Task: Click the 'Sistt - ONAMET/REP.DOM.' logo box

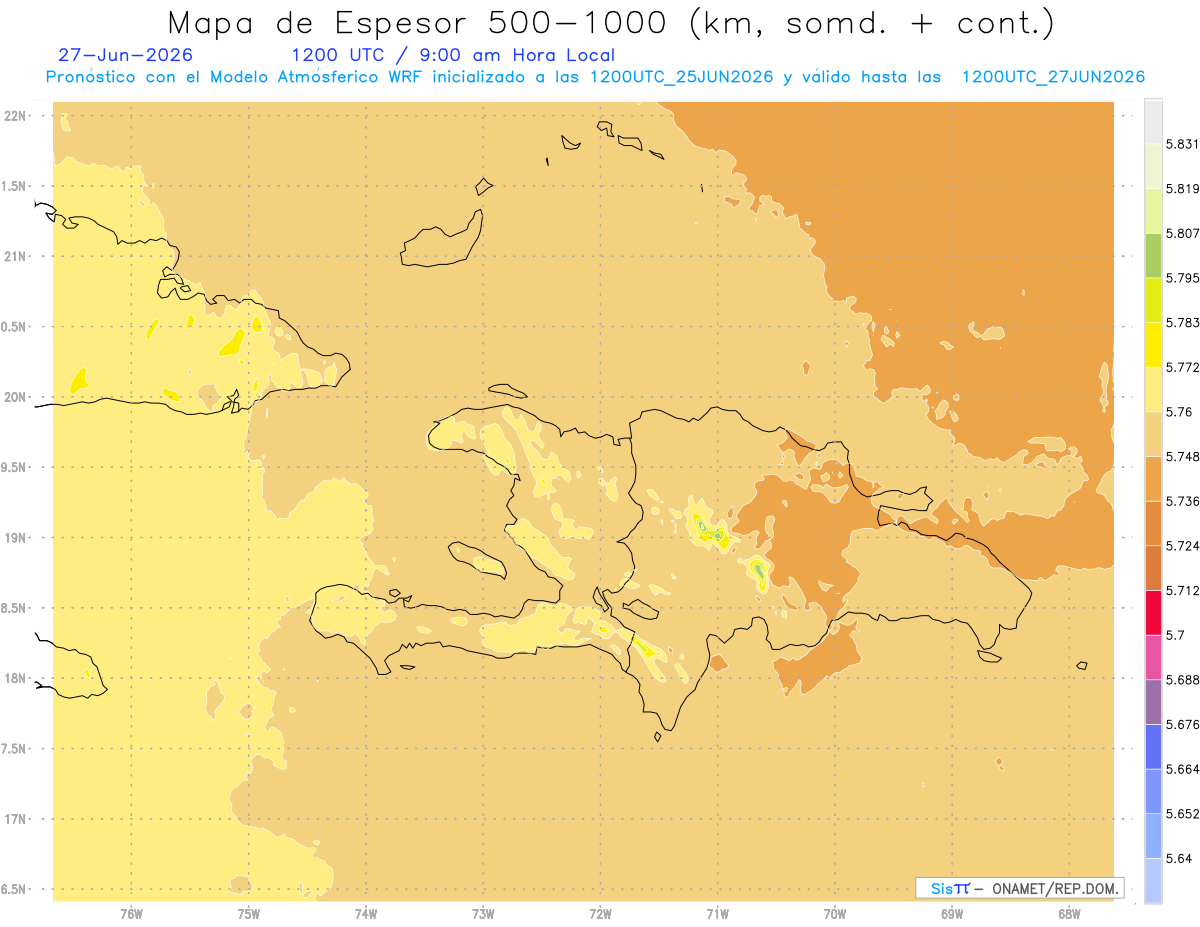Action: coord(1019,888)
